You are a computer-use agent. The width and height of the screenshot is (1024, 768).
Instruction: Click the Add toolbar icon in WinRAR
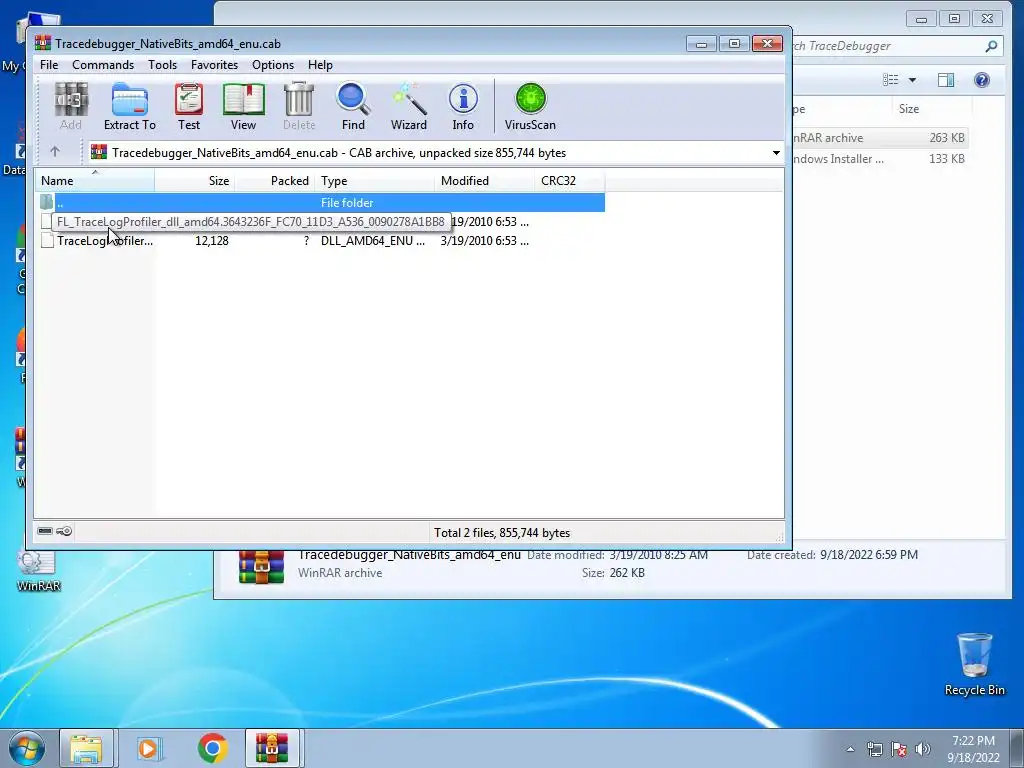tap(71, 106)
